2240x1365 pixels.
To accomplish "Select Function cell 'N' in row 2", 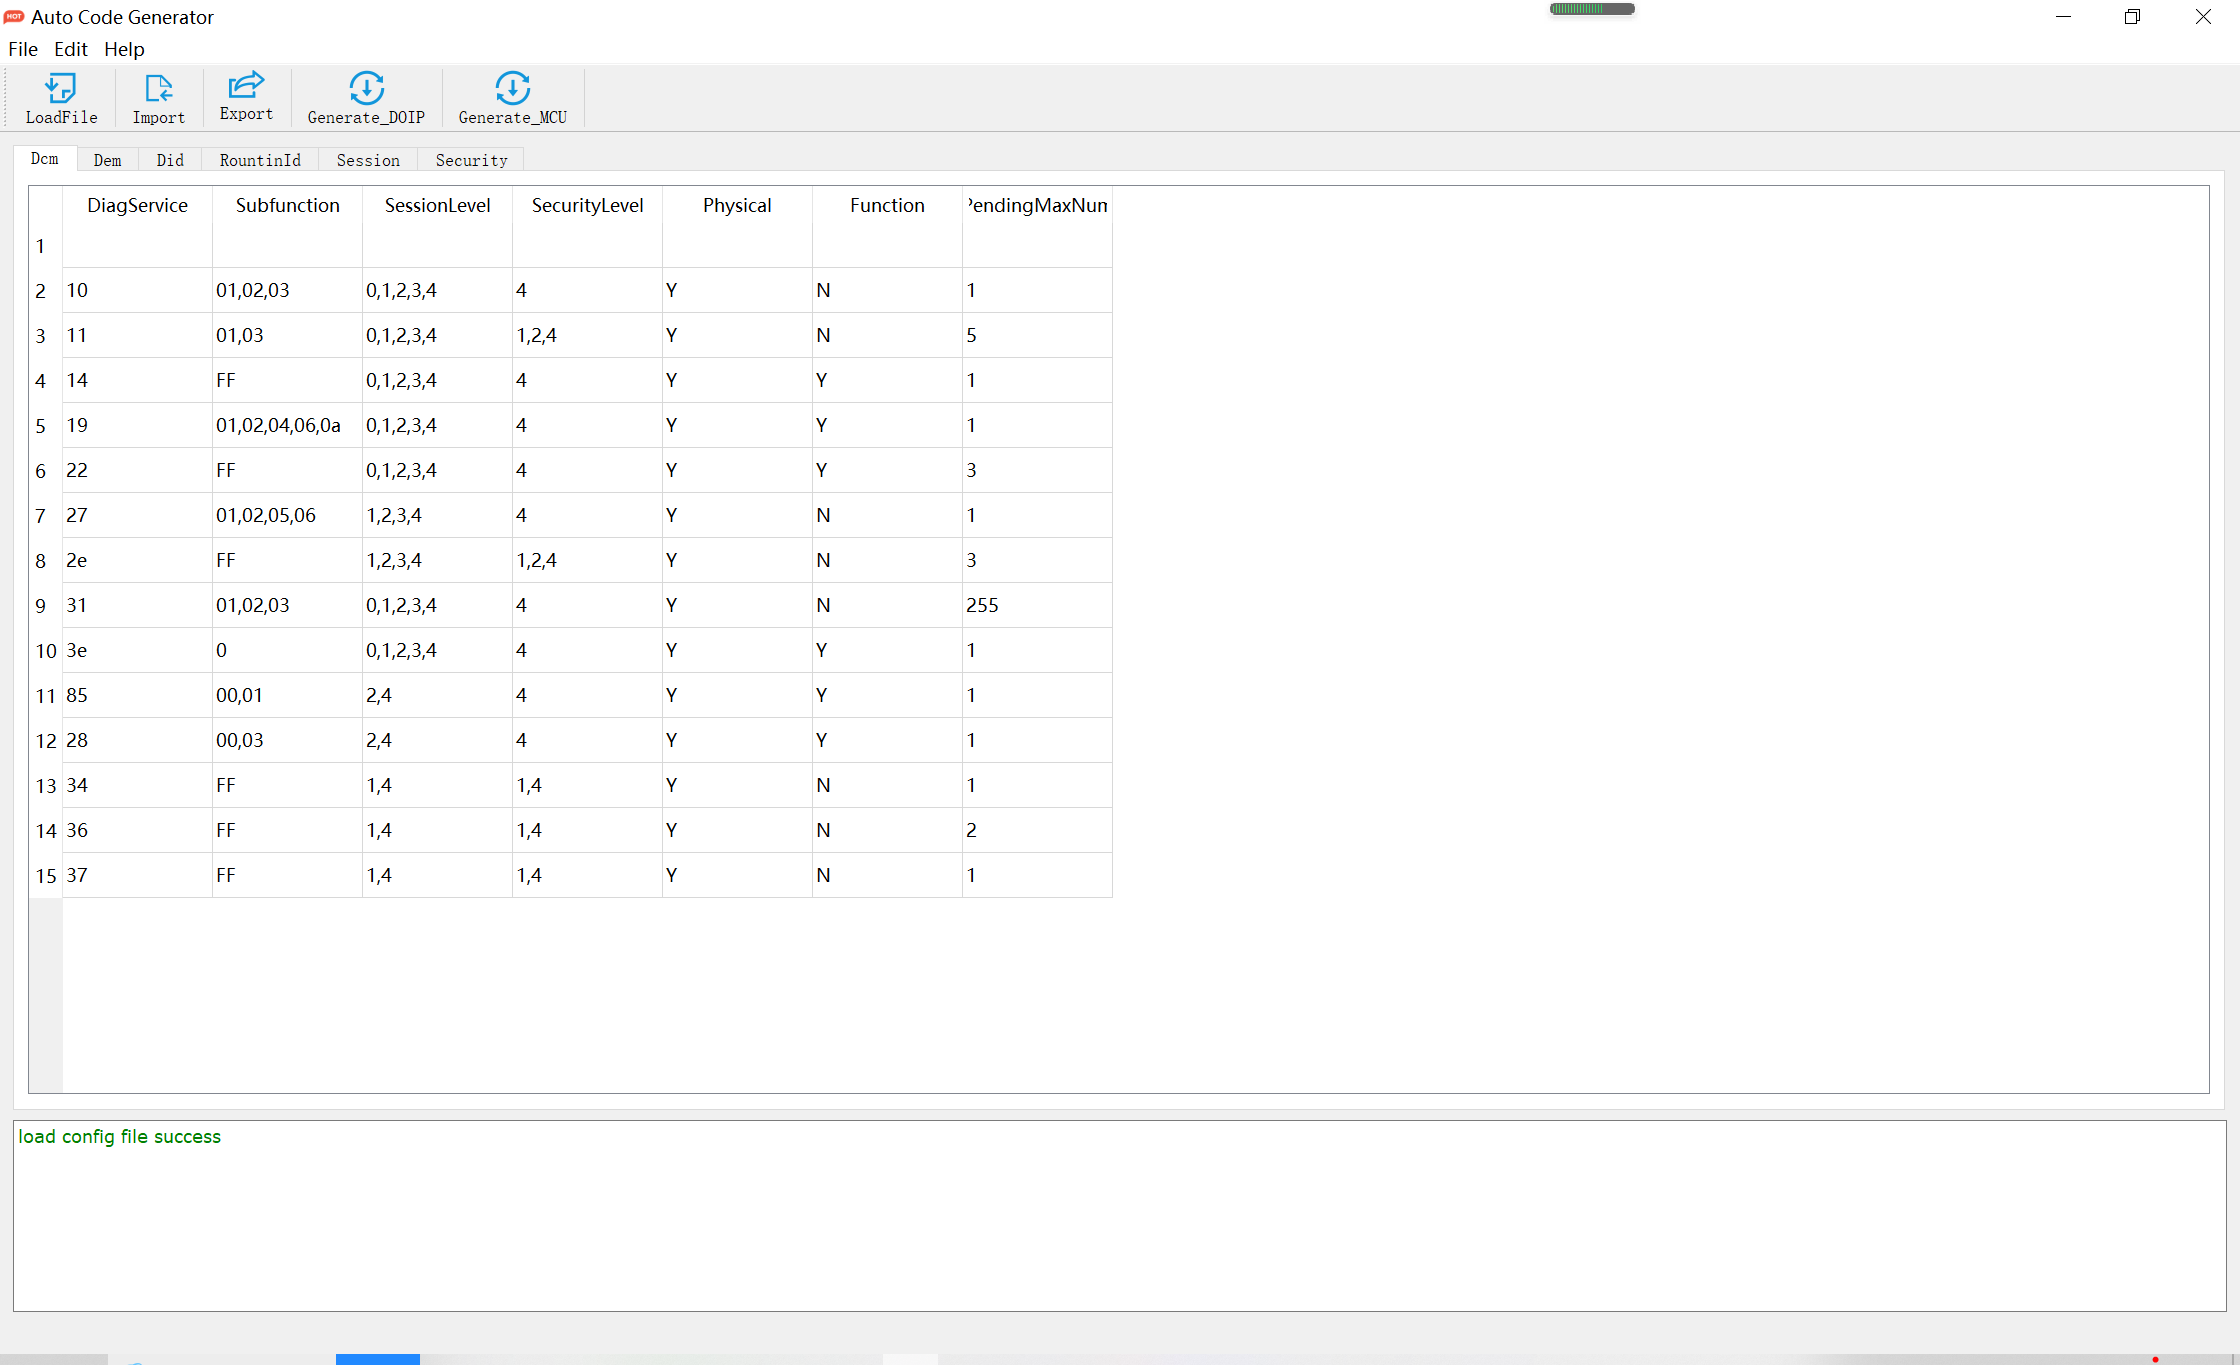I will pos(887,290).
